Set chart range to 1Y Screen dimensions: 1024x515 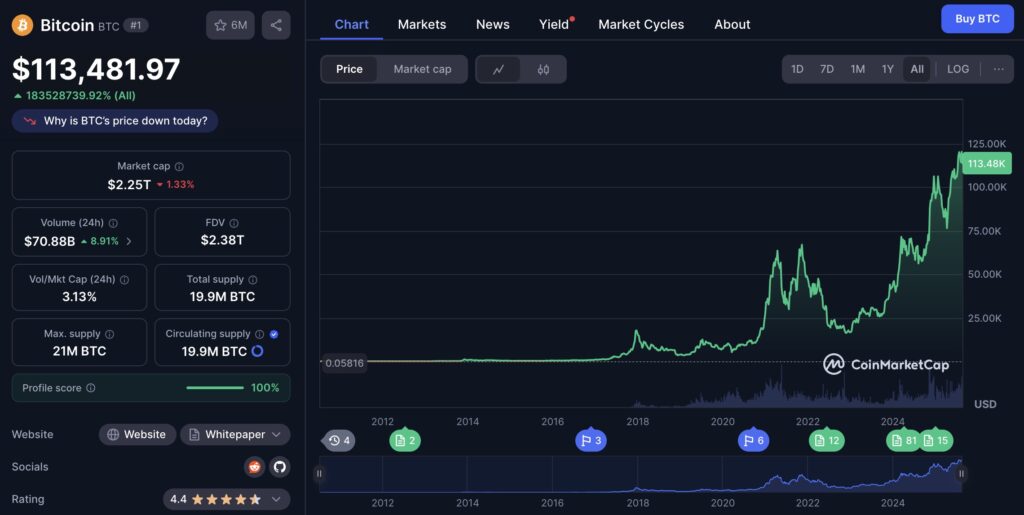[888, 69]
